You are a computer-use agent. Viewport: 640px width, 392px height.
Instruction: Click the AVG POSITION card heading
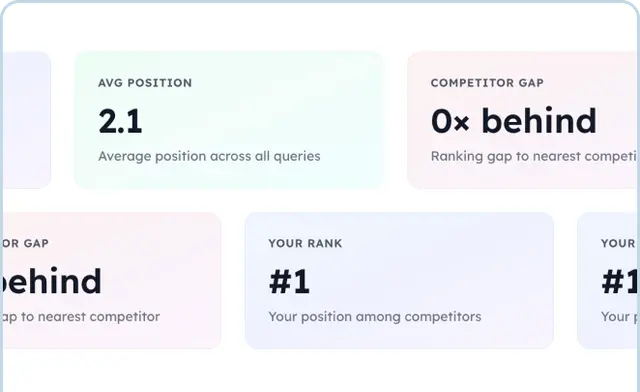pyautogui.click(x=145, y=83)
